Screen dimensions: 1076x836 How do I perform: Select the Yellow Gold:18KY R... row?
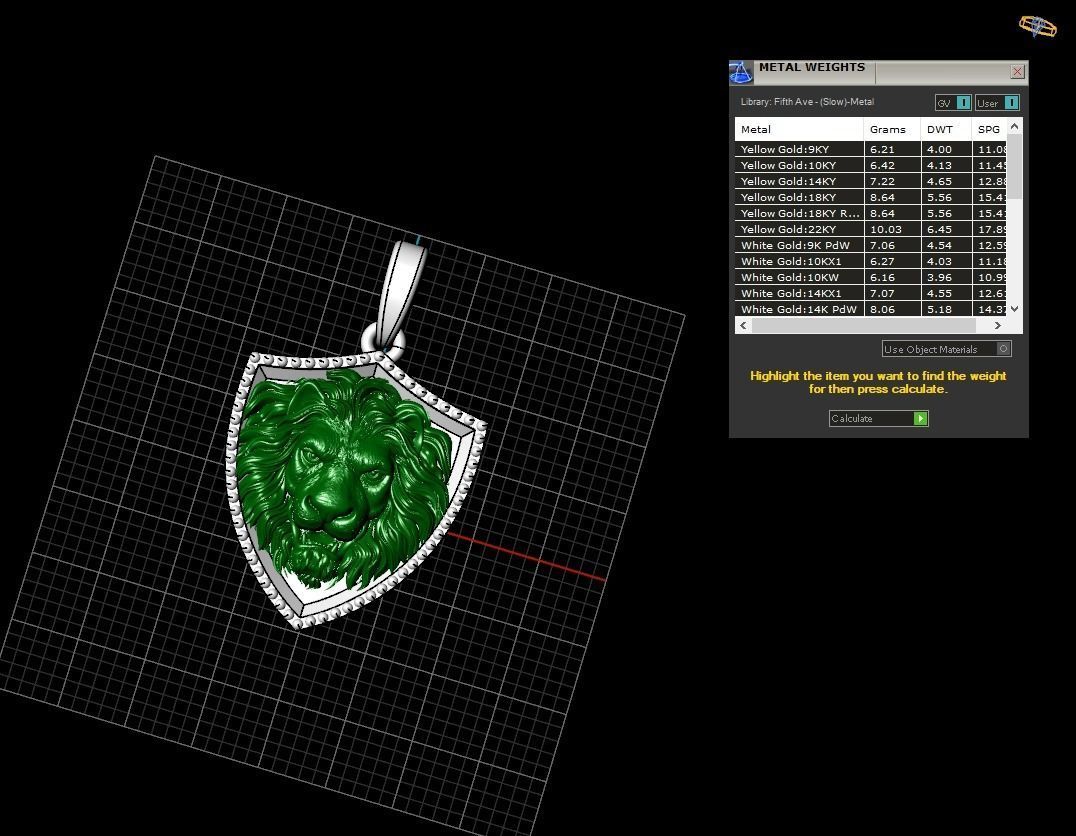[870, 213]
